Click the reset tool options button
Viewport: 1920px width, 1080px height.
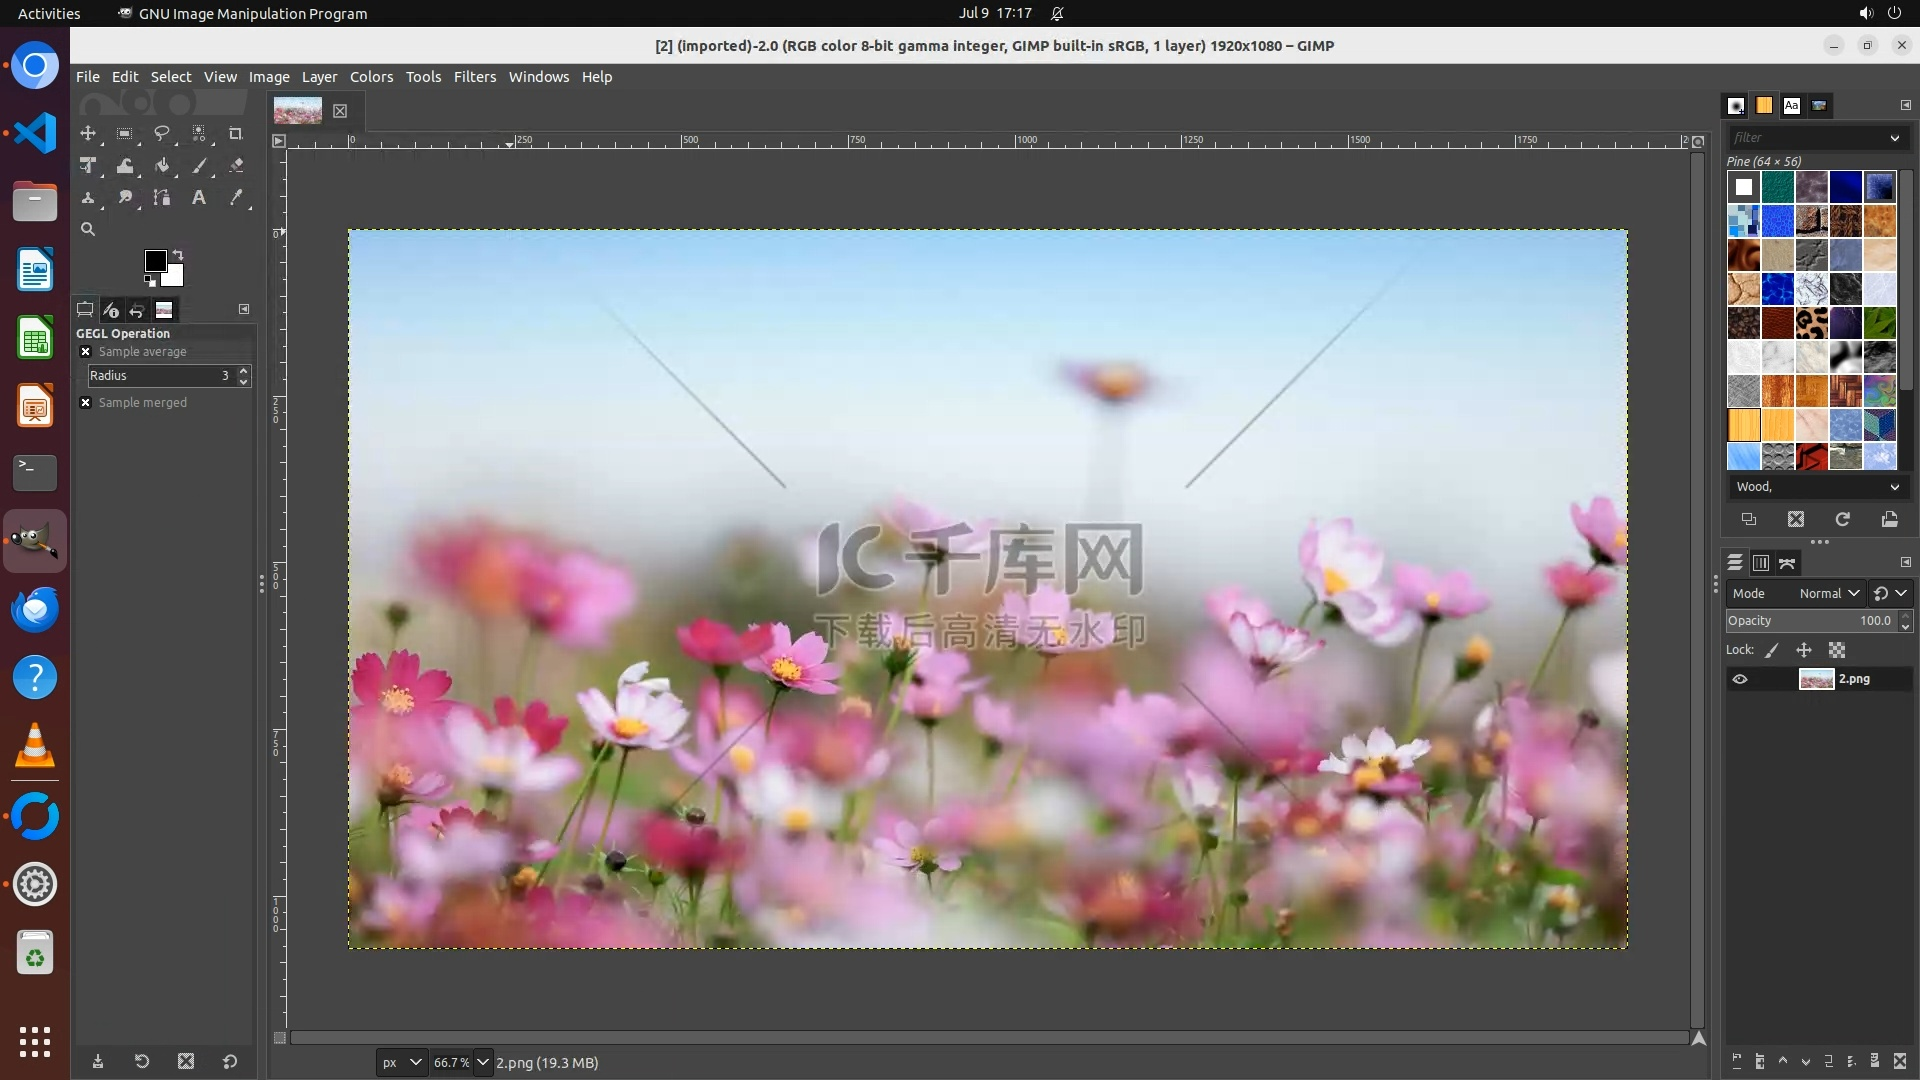pyautogui.click(x=230, y=1062)
